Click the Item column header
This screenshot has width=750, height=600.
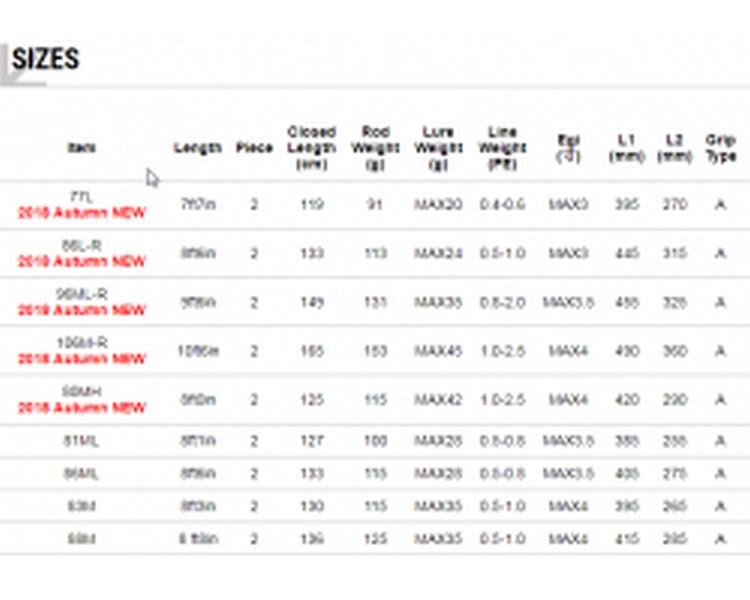(82, 148)
